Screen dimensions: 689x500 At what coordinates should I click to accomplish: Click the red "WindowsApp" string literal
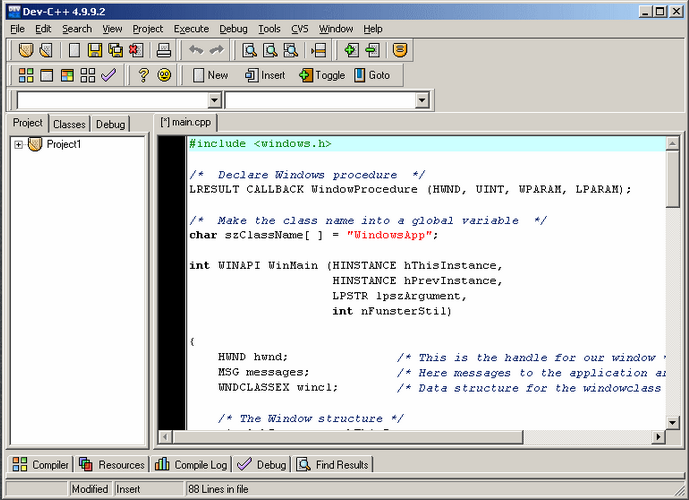pos(390,235)
